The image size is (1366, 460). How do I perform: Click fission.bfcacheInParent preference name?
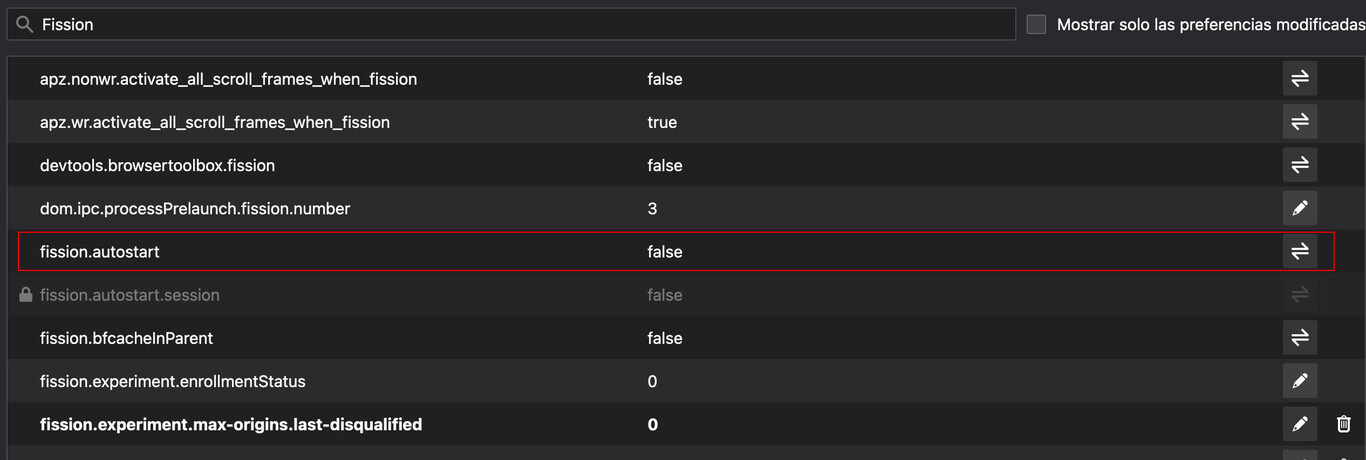point(126,338)
